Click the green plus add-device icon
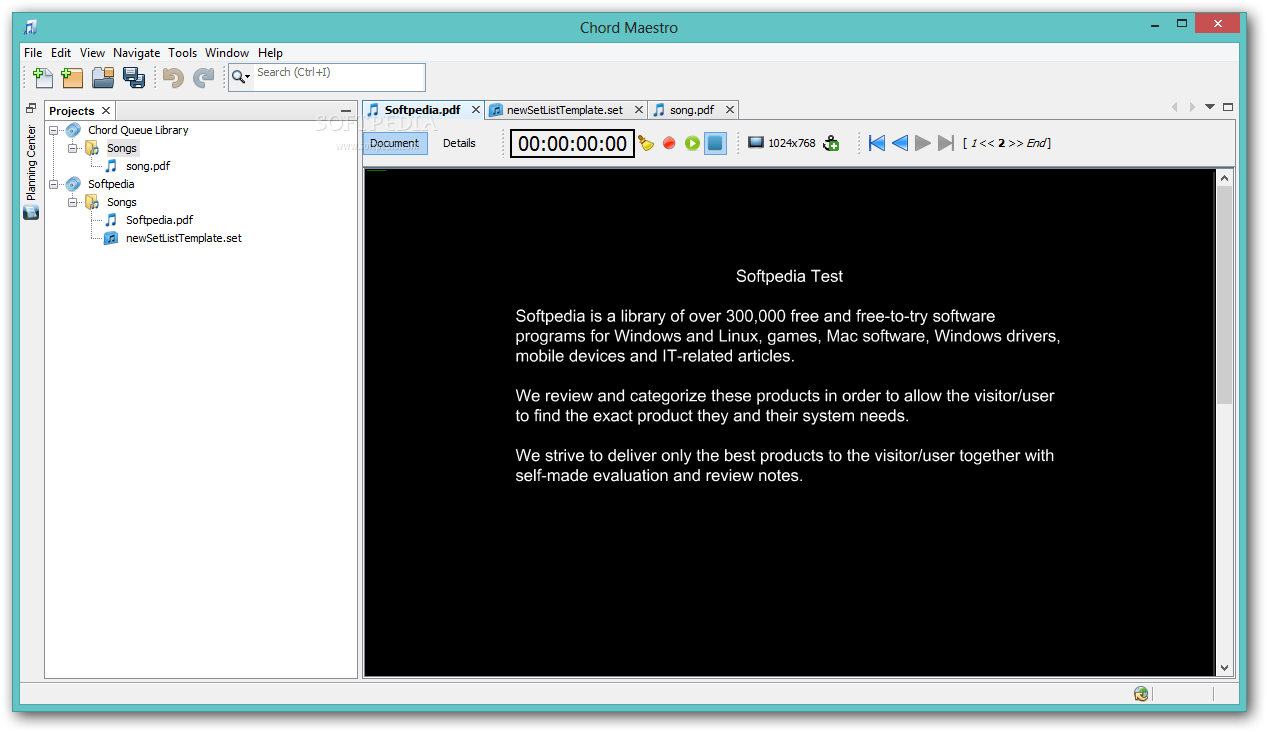The width and height of the screenshot is (1267, 732). pyautogui.click(x=831, y=144)
